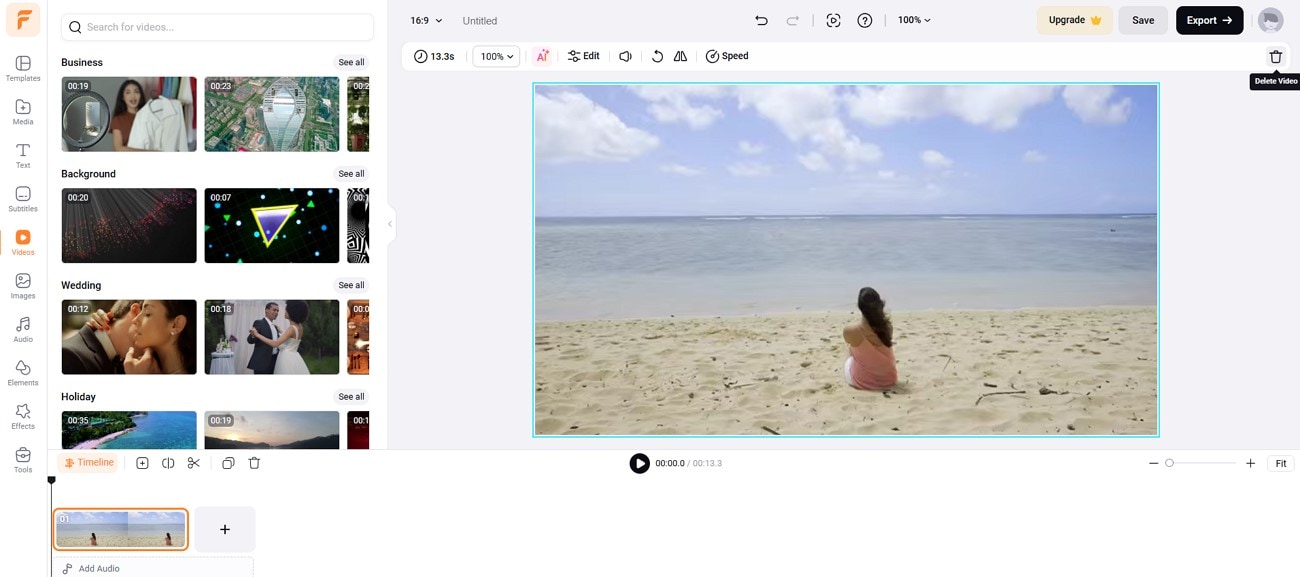Select the 00:19 Holiday sunset thumbnail
The height and width of the screenshot is (577, 1300).
(x=272, y=430)
